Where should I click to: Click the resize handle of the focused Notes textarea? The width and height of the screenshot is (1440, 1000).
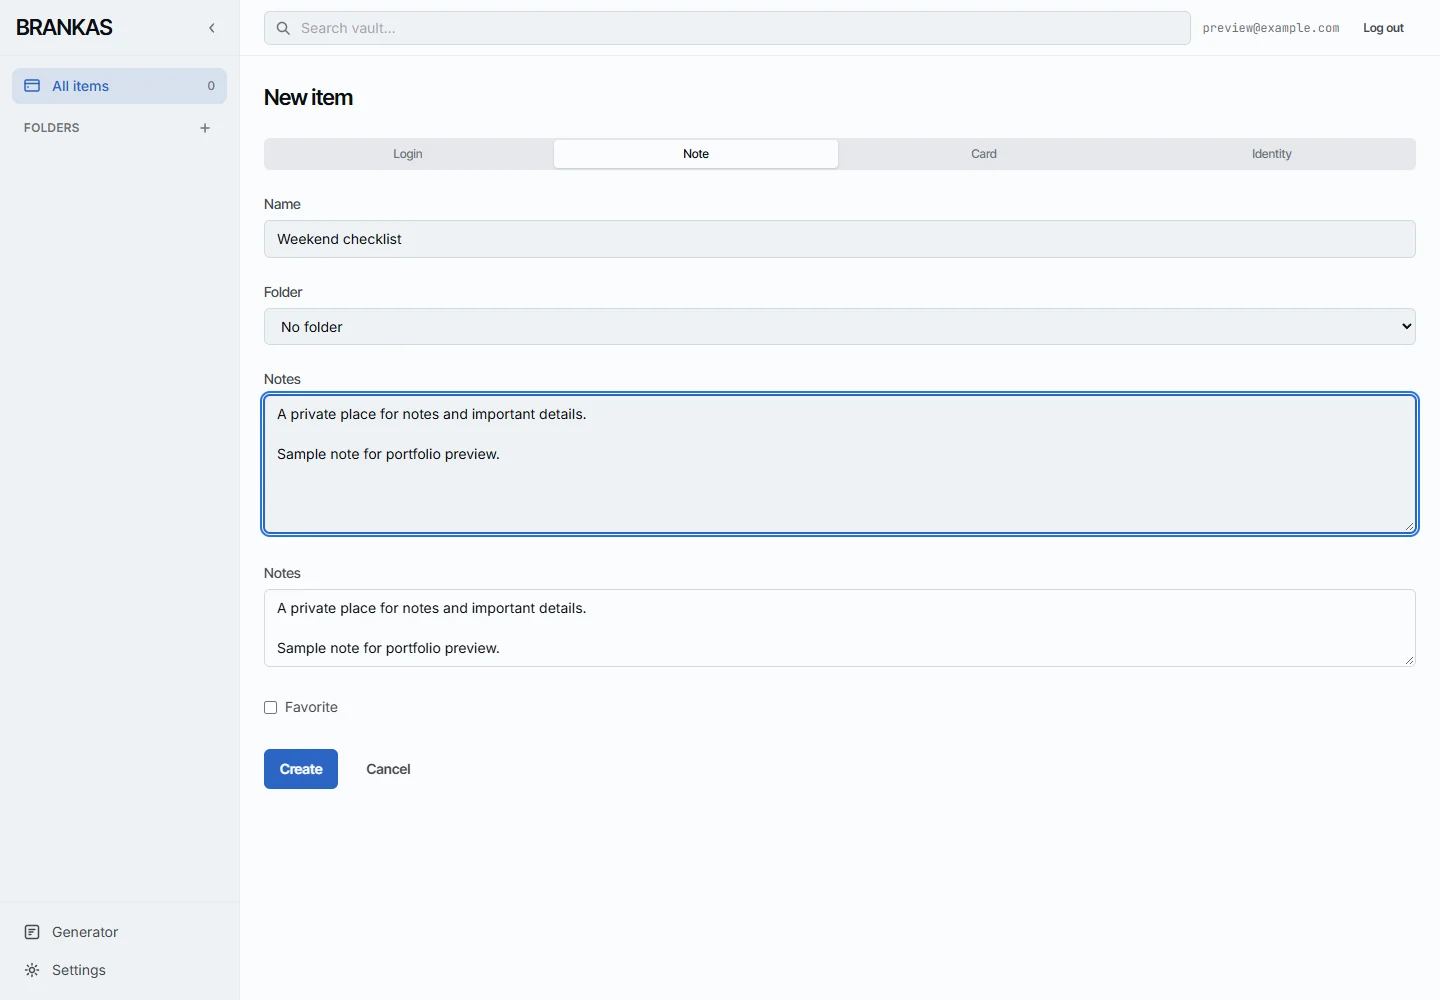point(1409,526)
